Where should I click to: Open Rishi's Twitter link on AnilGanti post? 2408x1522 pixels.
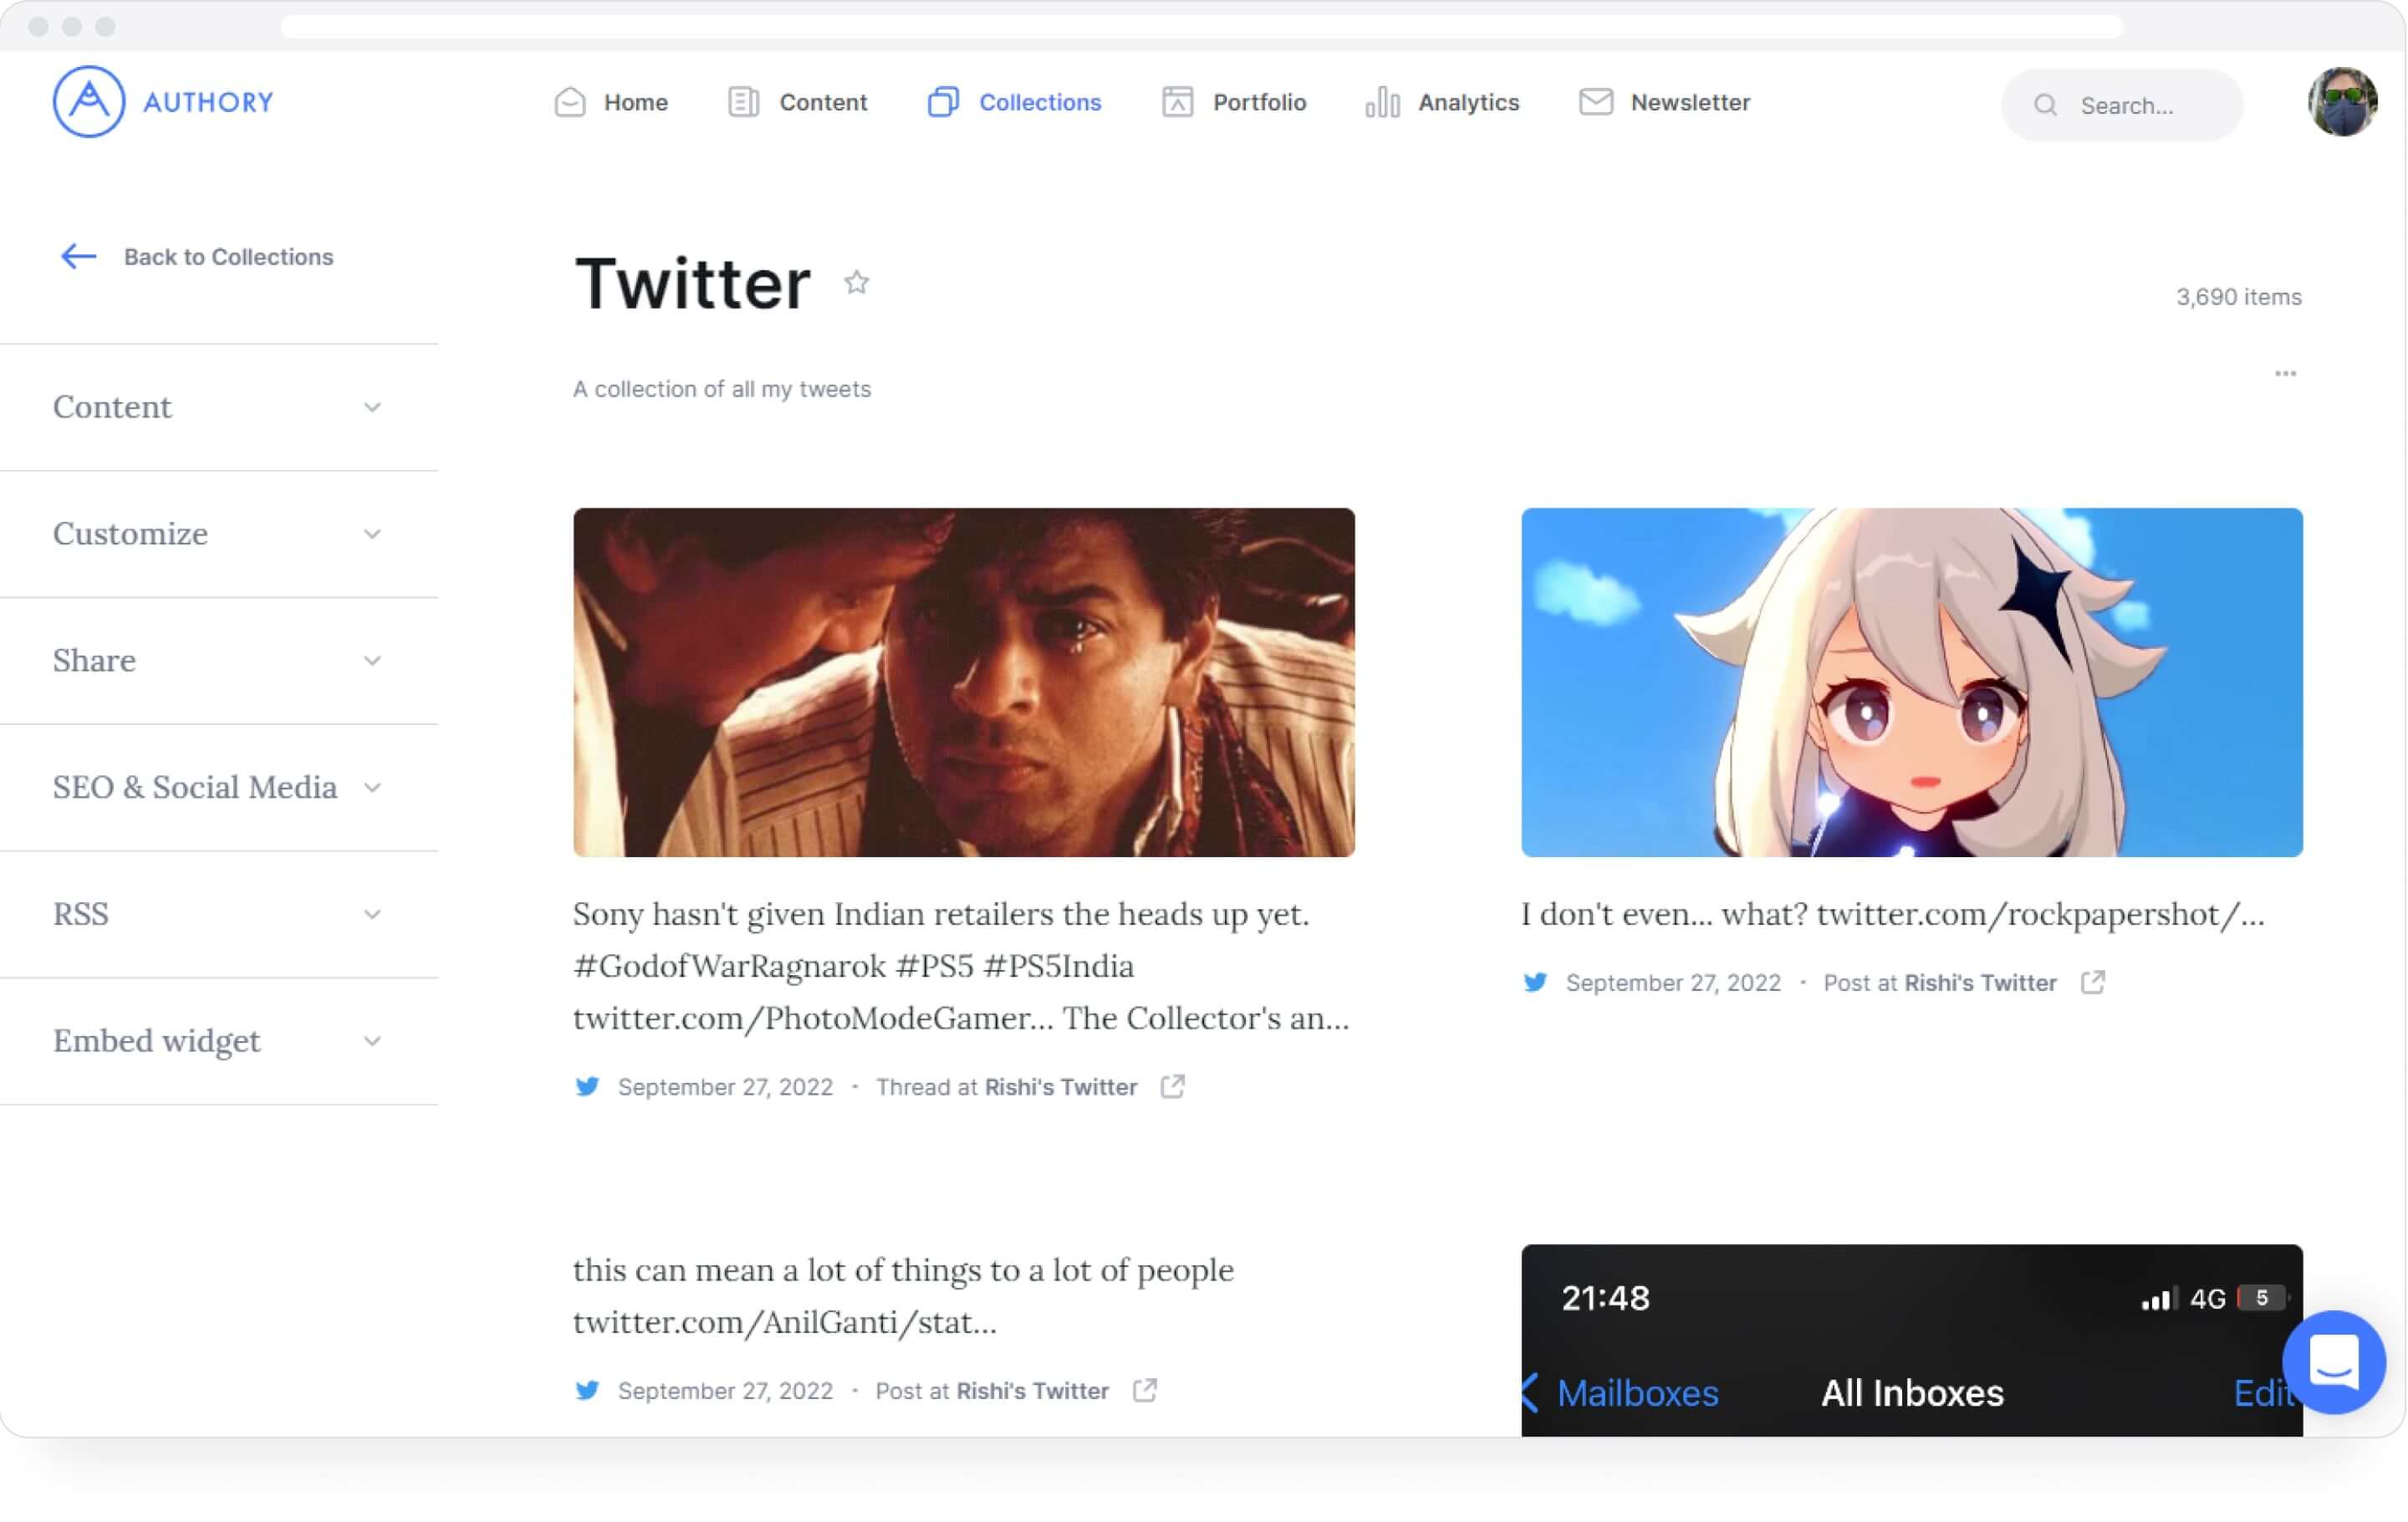(x=1032, y=1391)
